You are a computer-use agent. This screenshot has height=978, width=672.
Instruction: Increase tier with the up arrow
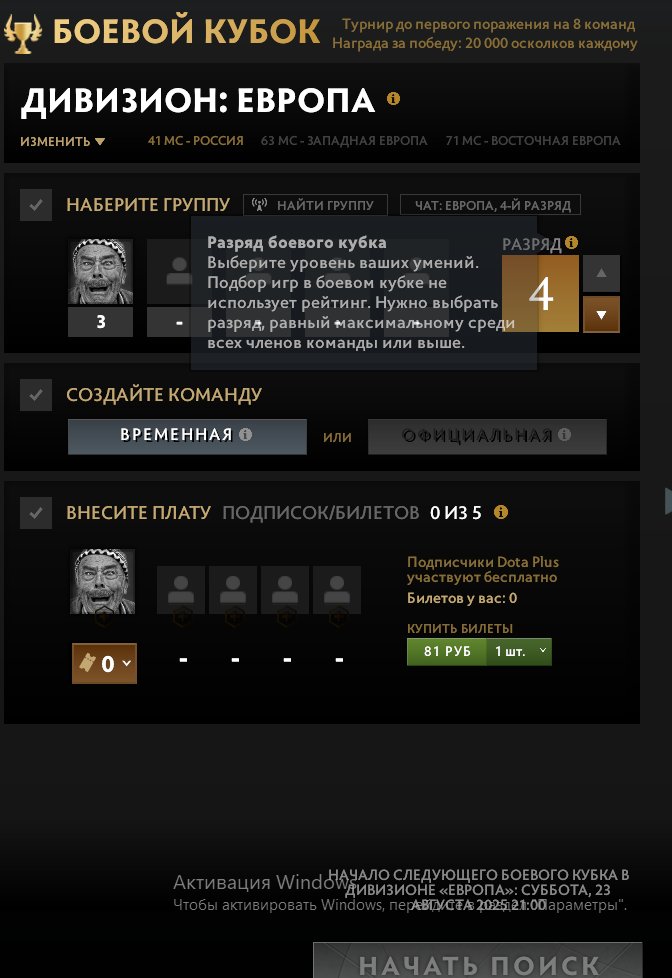coord(601,273)
